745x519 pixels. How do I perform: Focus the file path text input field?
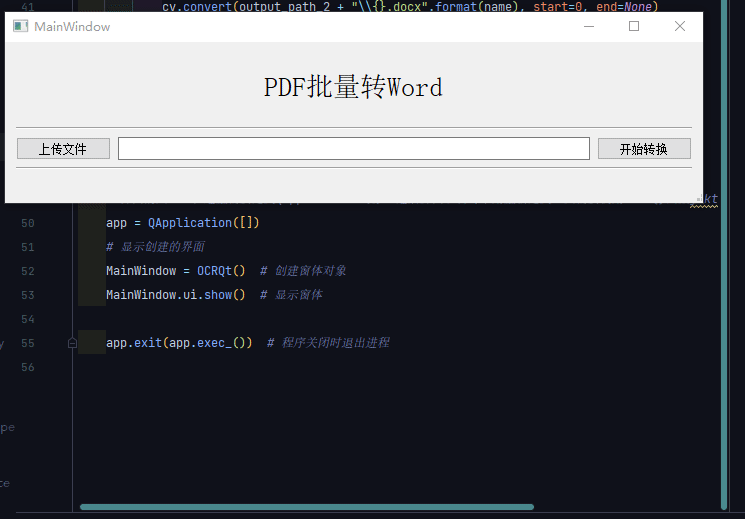(x=353, y=149)
